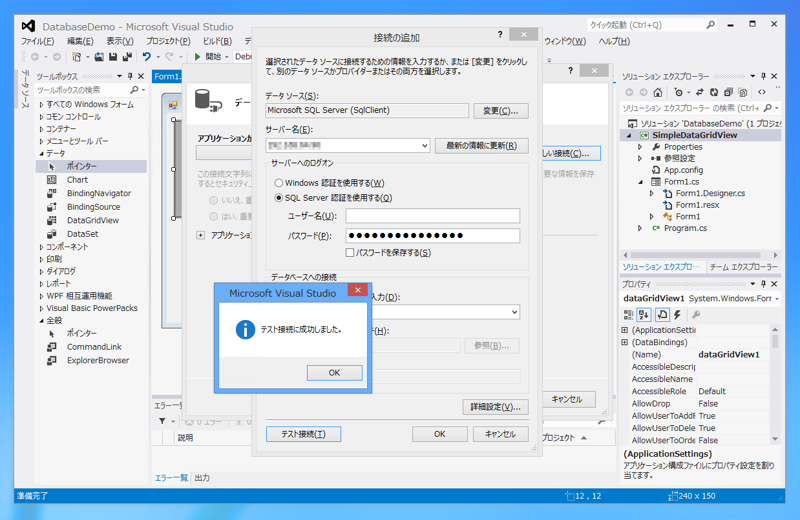Screen dimensions: 800x520
Task: Click the Form1 document tab
Action: pyautogui.click(x=167, y=77)
